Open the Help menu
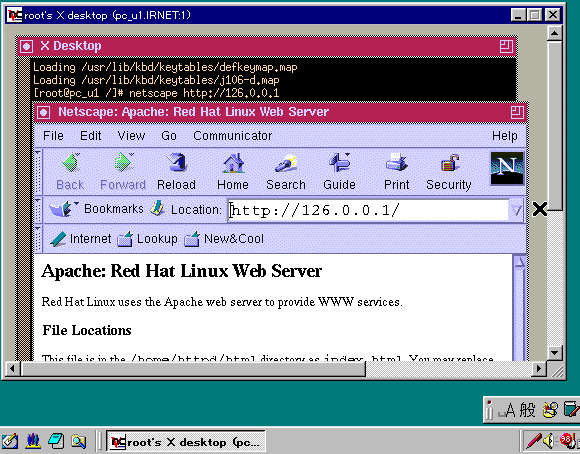This screenshot has height=454, width=580. pyautogui.click(x=505, y=136)
